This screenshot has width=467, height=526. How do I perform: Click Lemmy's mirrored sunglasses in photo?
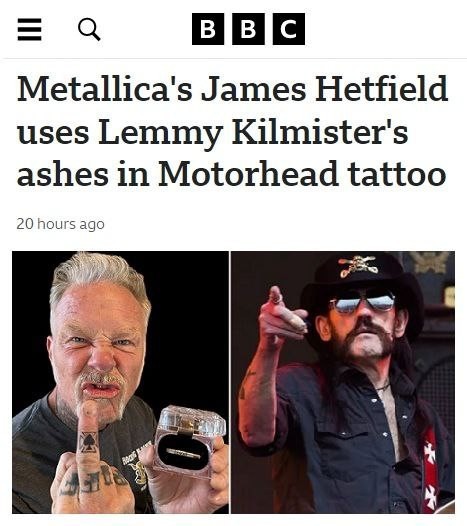[x=363, y=302]
